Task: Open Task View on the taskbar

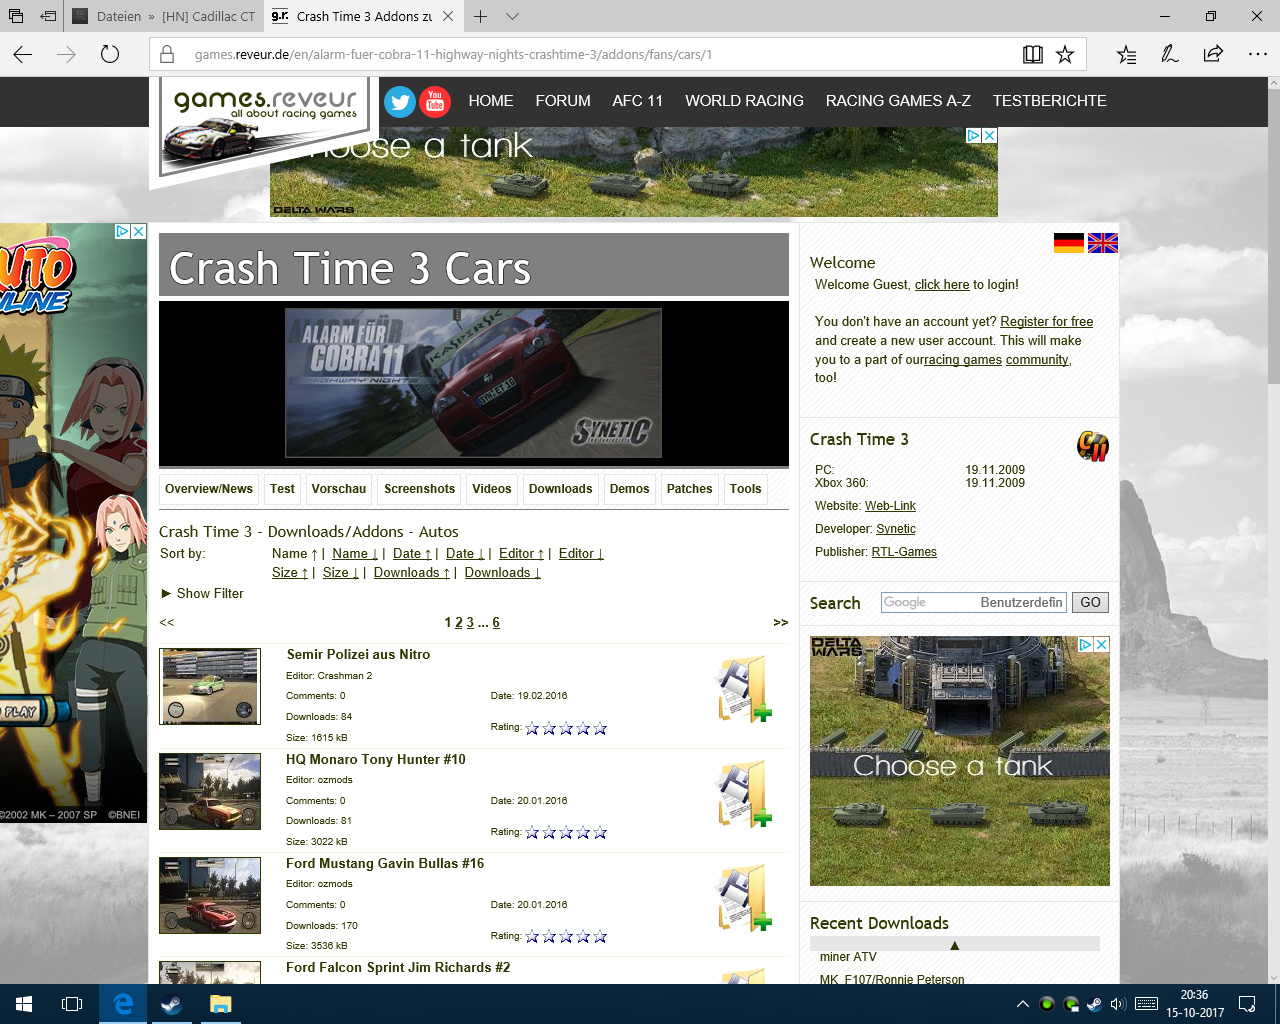Action: [72, 1004]
